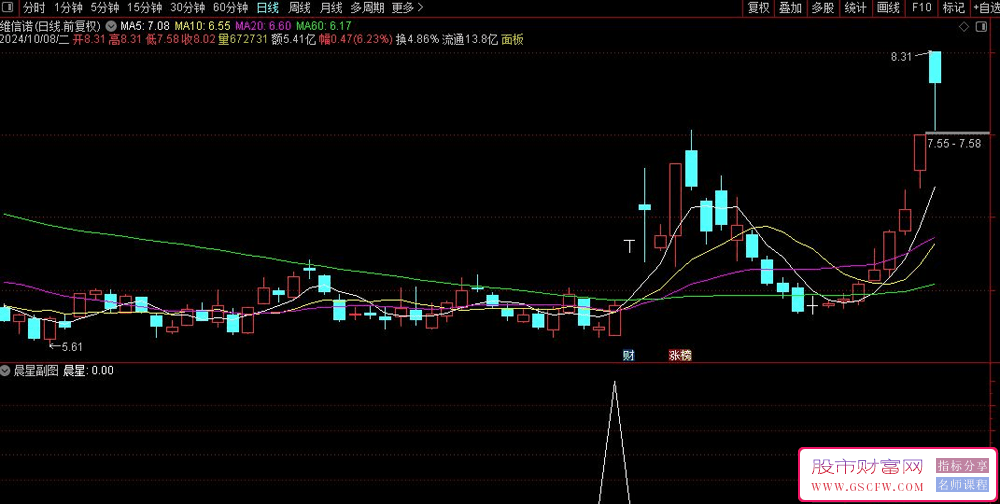The height and width of the screenshot is (504, 1000).
Task: Open the 财 marker below the candles
Action: coord(629,355)
